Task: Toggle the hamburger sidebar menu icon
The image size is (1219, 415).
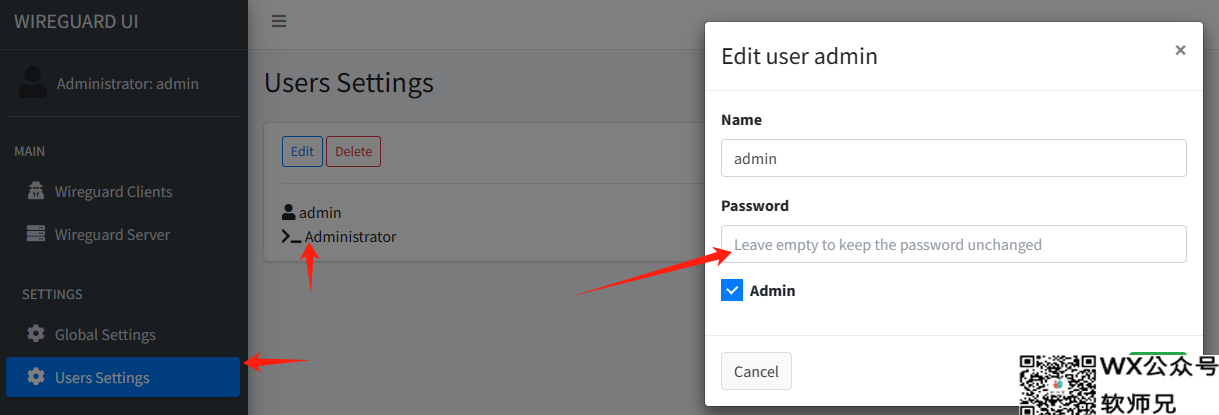Action: tap(279, 21)
